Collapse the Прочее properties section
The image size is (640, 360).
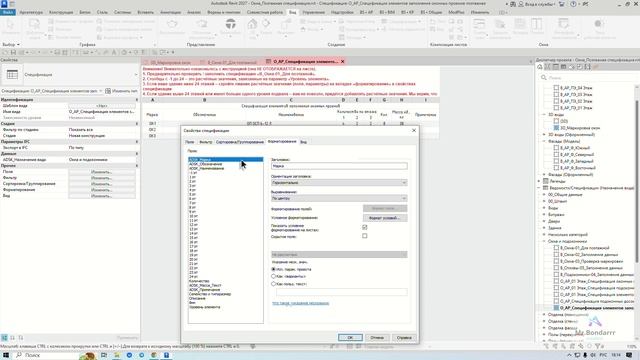pos(137,166)
